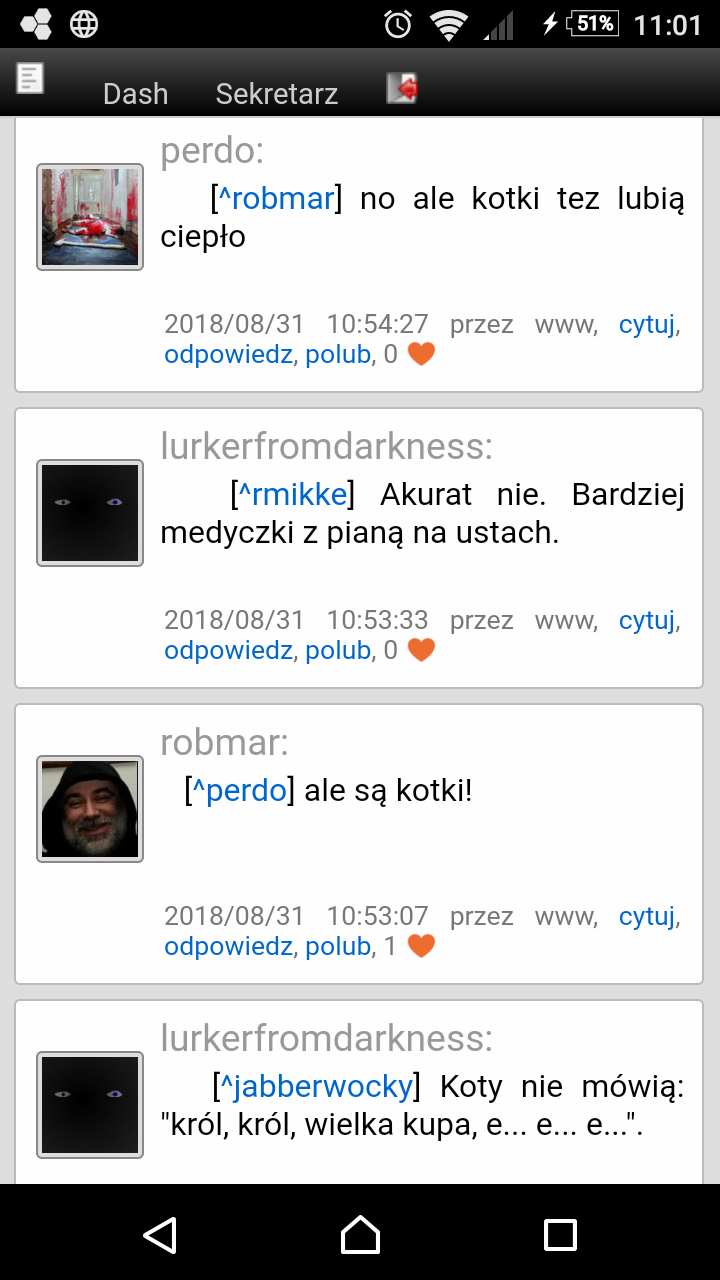Viewport: 720px width, 1280px height.
Task: Open the Sekretarz tab
Action: click(277, 94)
